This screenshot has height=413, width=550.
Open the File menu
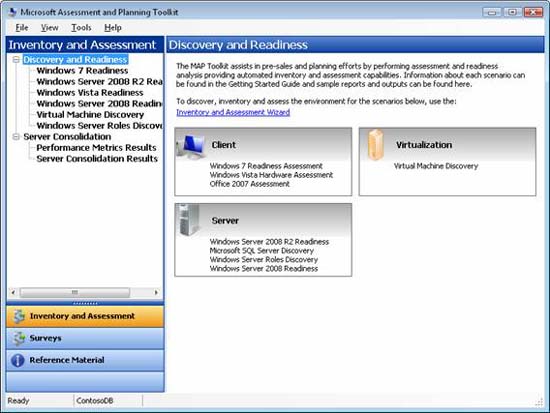coord(22,27)
